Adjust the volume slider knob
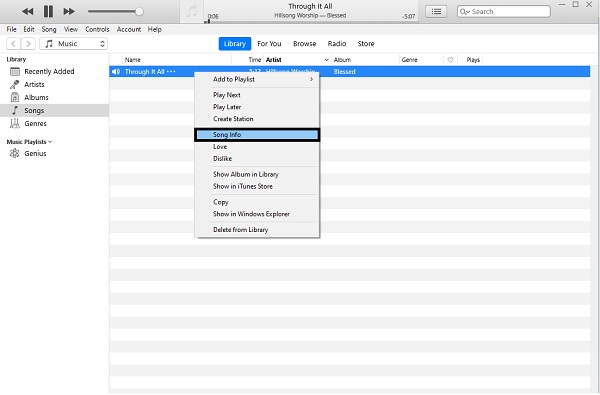The height and width of the screenshot is (395, 600). 139,11
